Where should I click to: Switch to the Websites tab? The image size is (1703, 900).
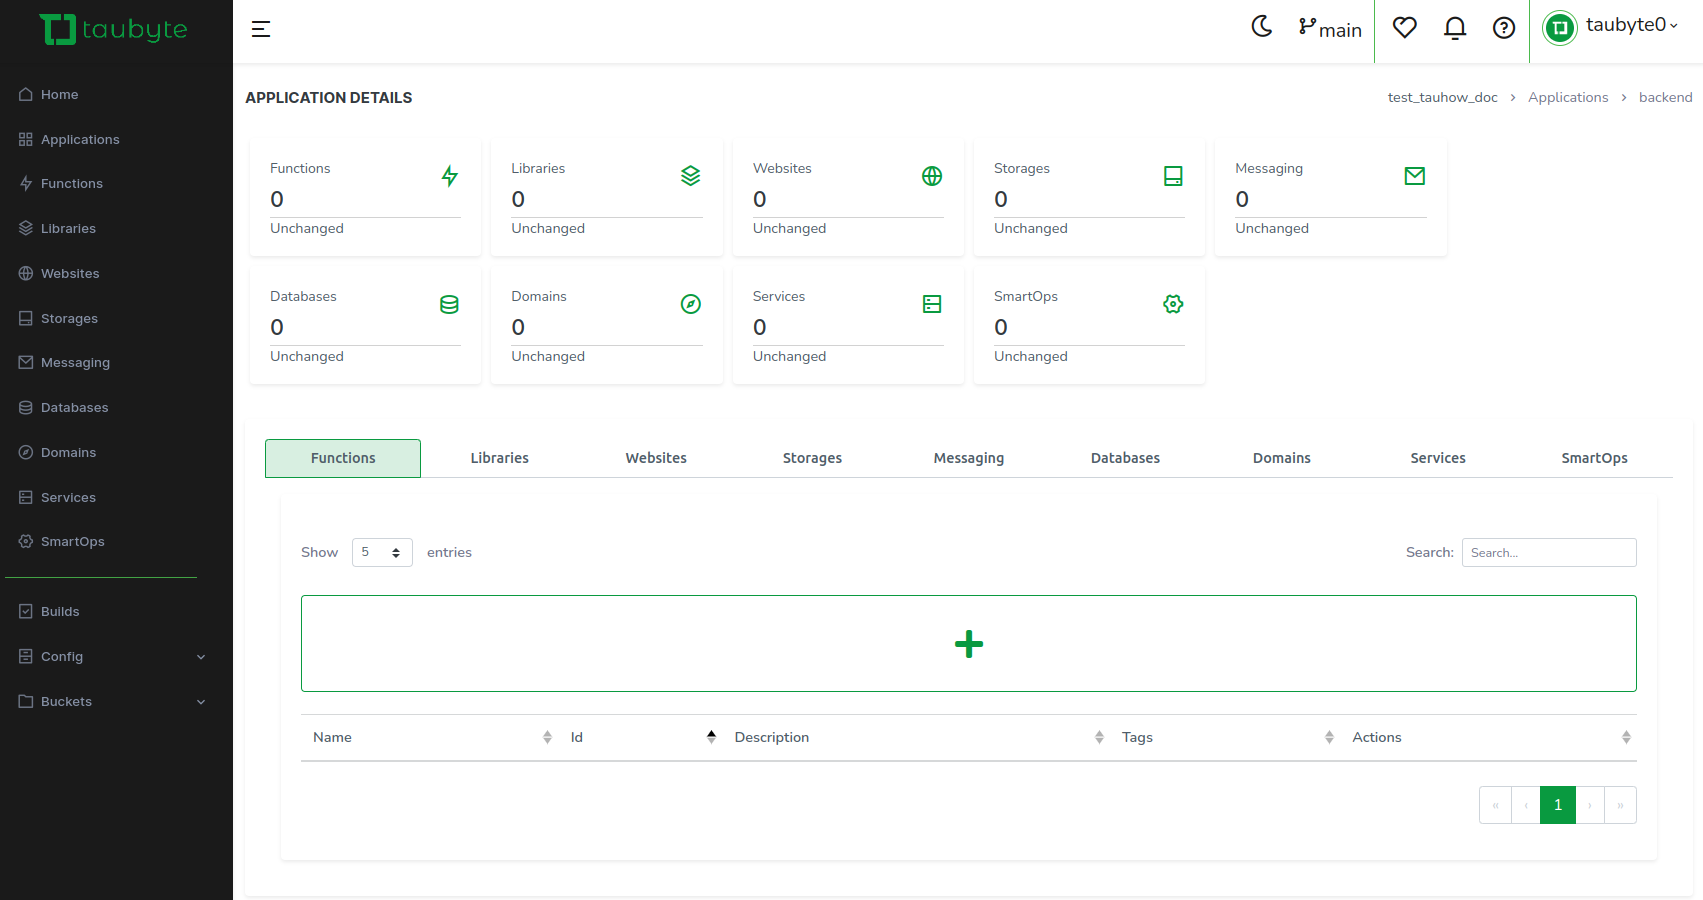tap(656, 458)
